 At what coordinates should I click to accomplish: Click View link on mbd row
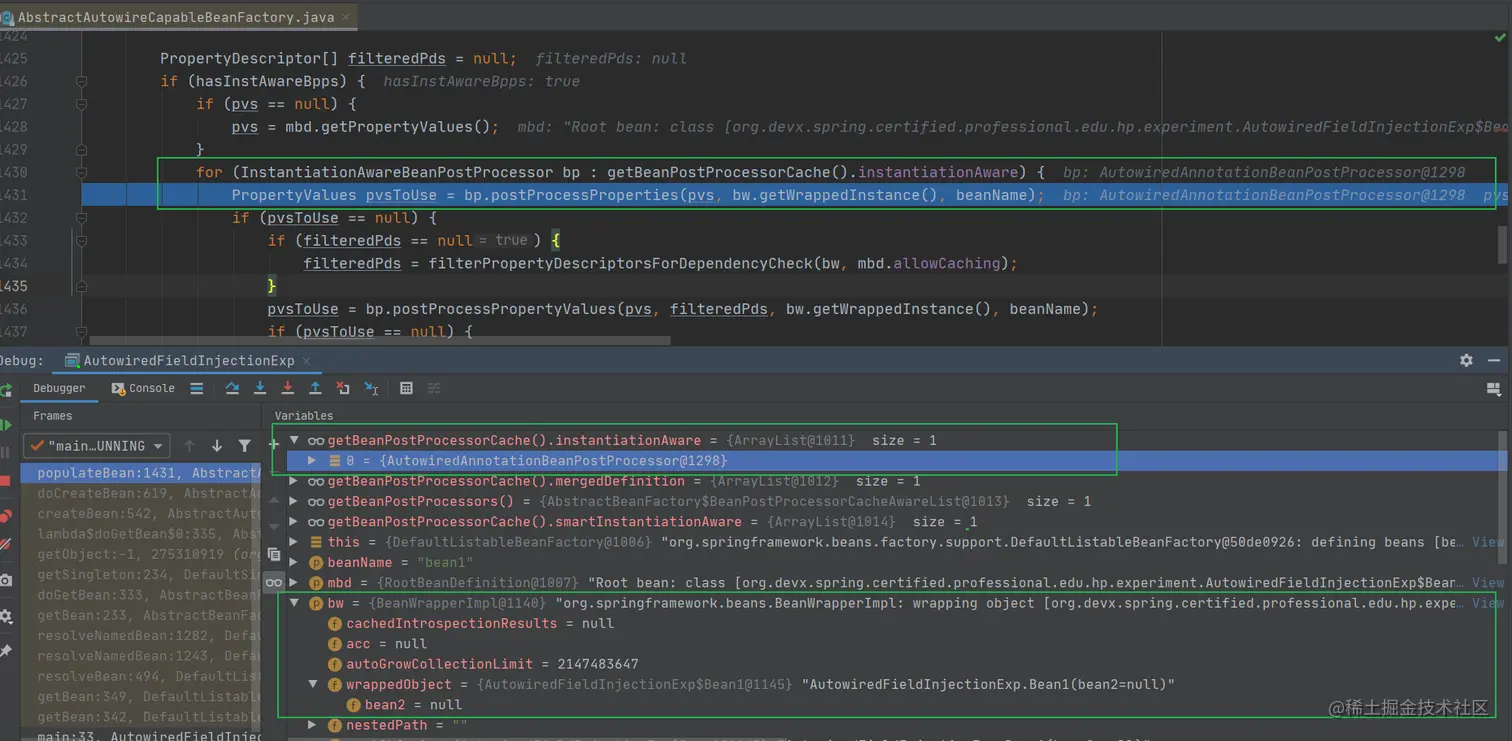(x=1487, y=582)
